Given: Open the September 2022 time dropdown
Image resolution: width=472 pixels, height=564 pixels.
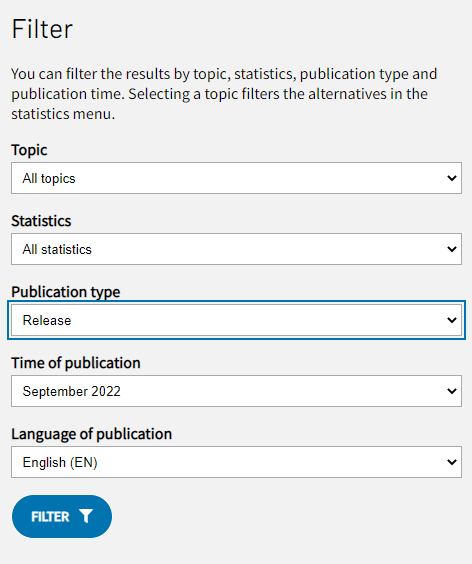Looking at the screenshot, I should click(x=236, y=391).
